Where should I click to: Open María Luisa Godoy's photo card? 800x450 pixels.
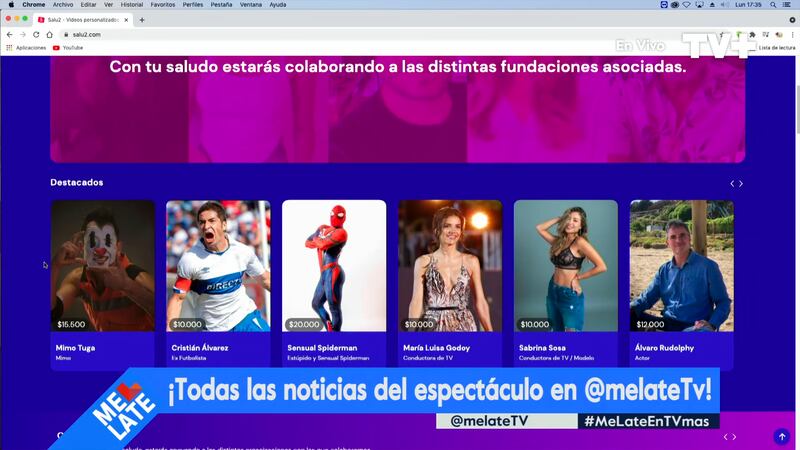tap(450, 266)
